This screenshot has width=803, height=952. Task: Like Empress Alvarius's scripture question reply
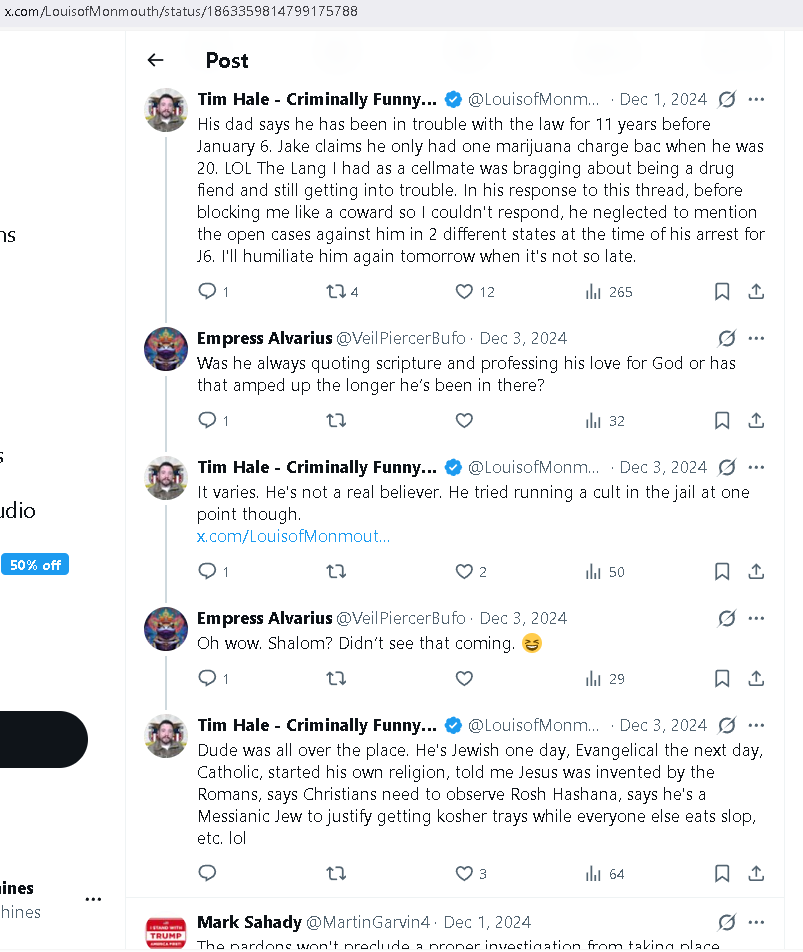(464, 421)
